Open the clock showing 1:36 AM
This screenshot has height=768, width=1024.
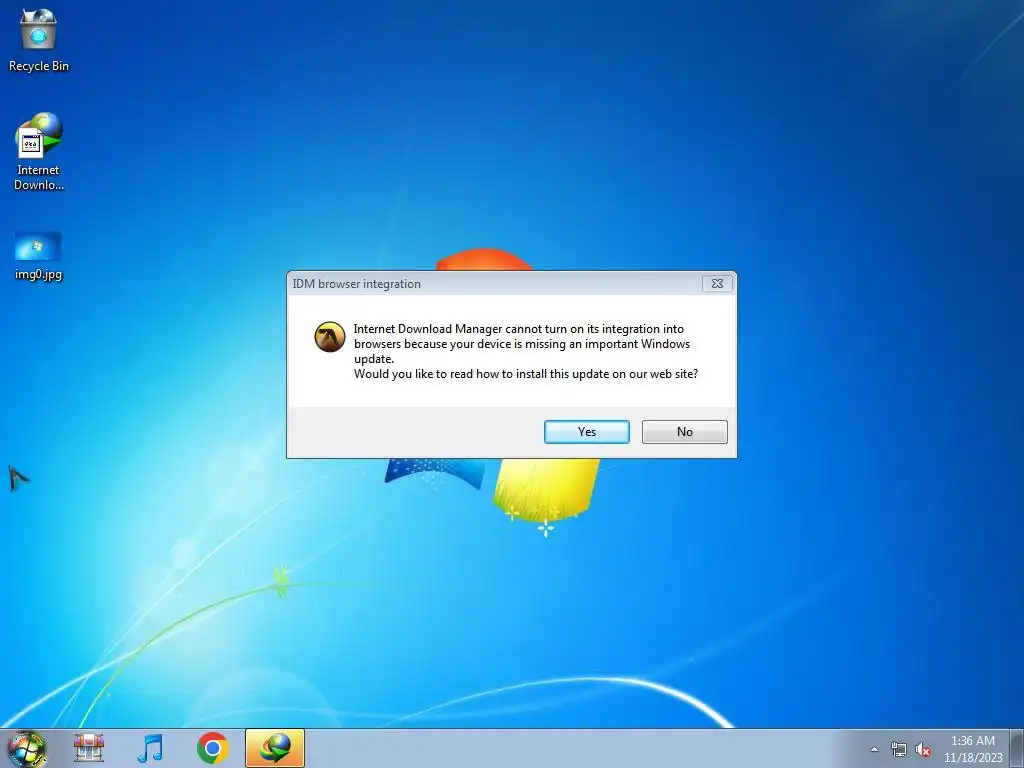973,749
